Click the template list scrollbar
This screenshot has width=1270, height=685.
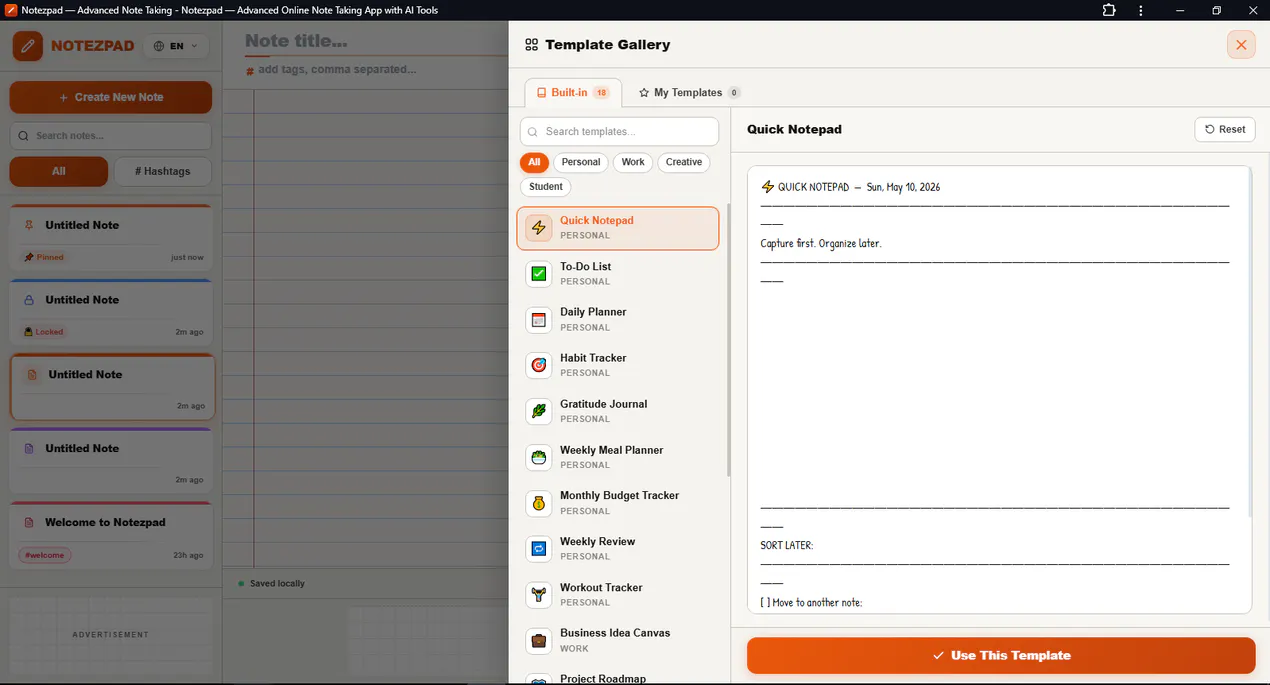click(x=728, y=340)
